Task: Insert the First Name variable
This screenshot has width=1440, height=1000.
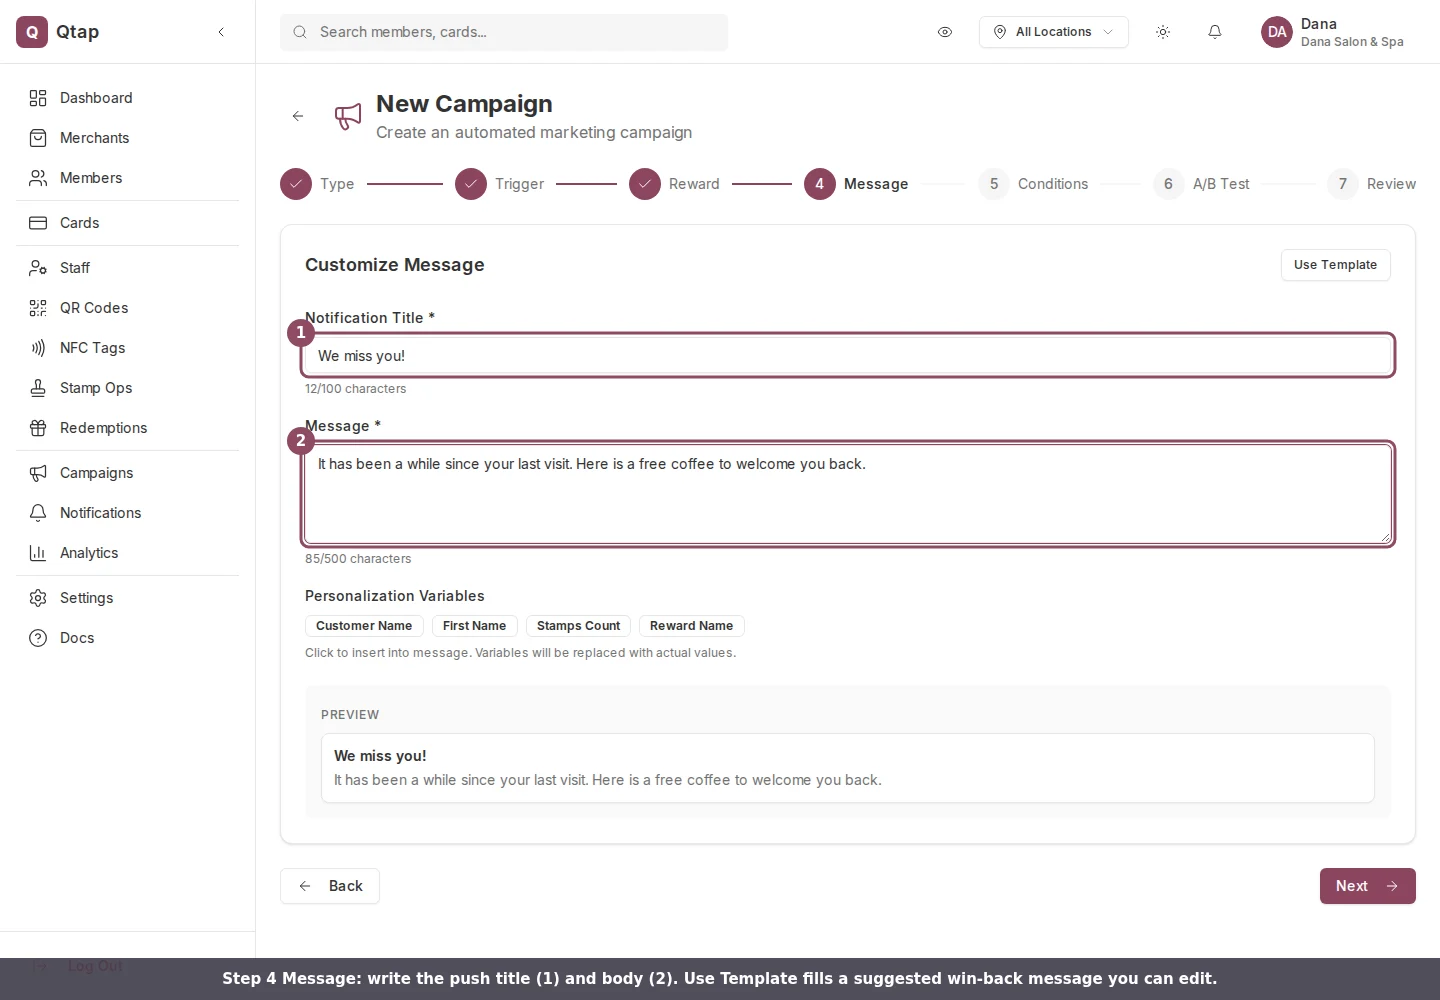Action: click(474, 626)
